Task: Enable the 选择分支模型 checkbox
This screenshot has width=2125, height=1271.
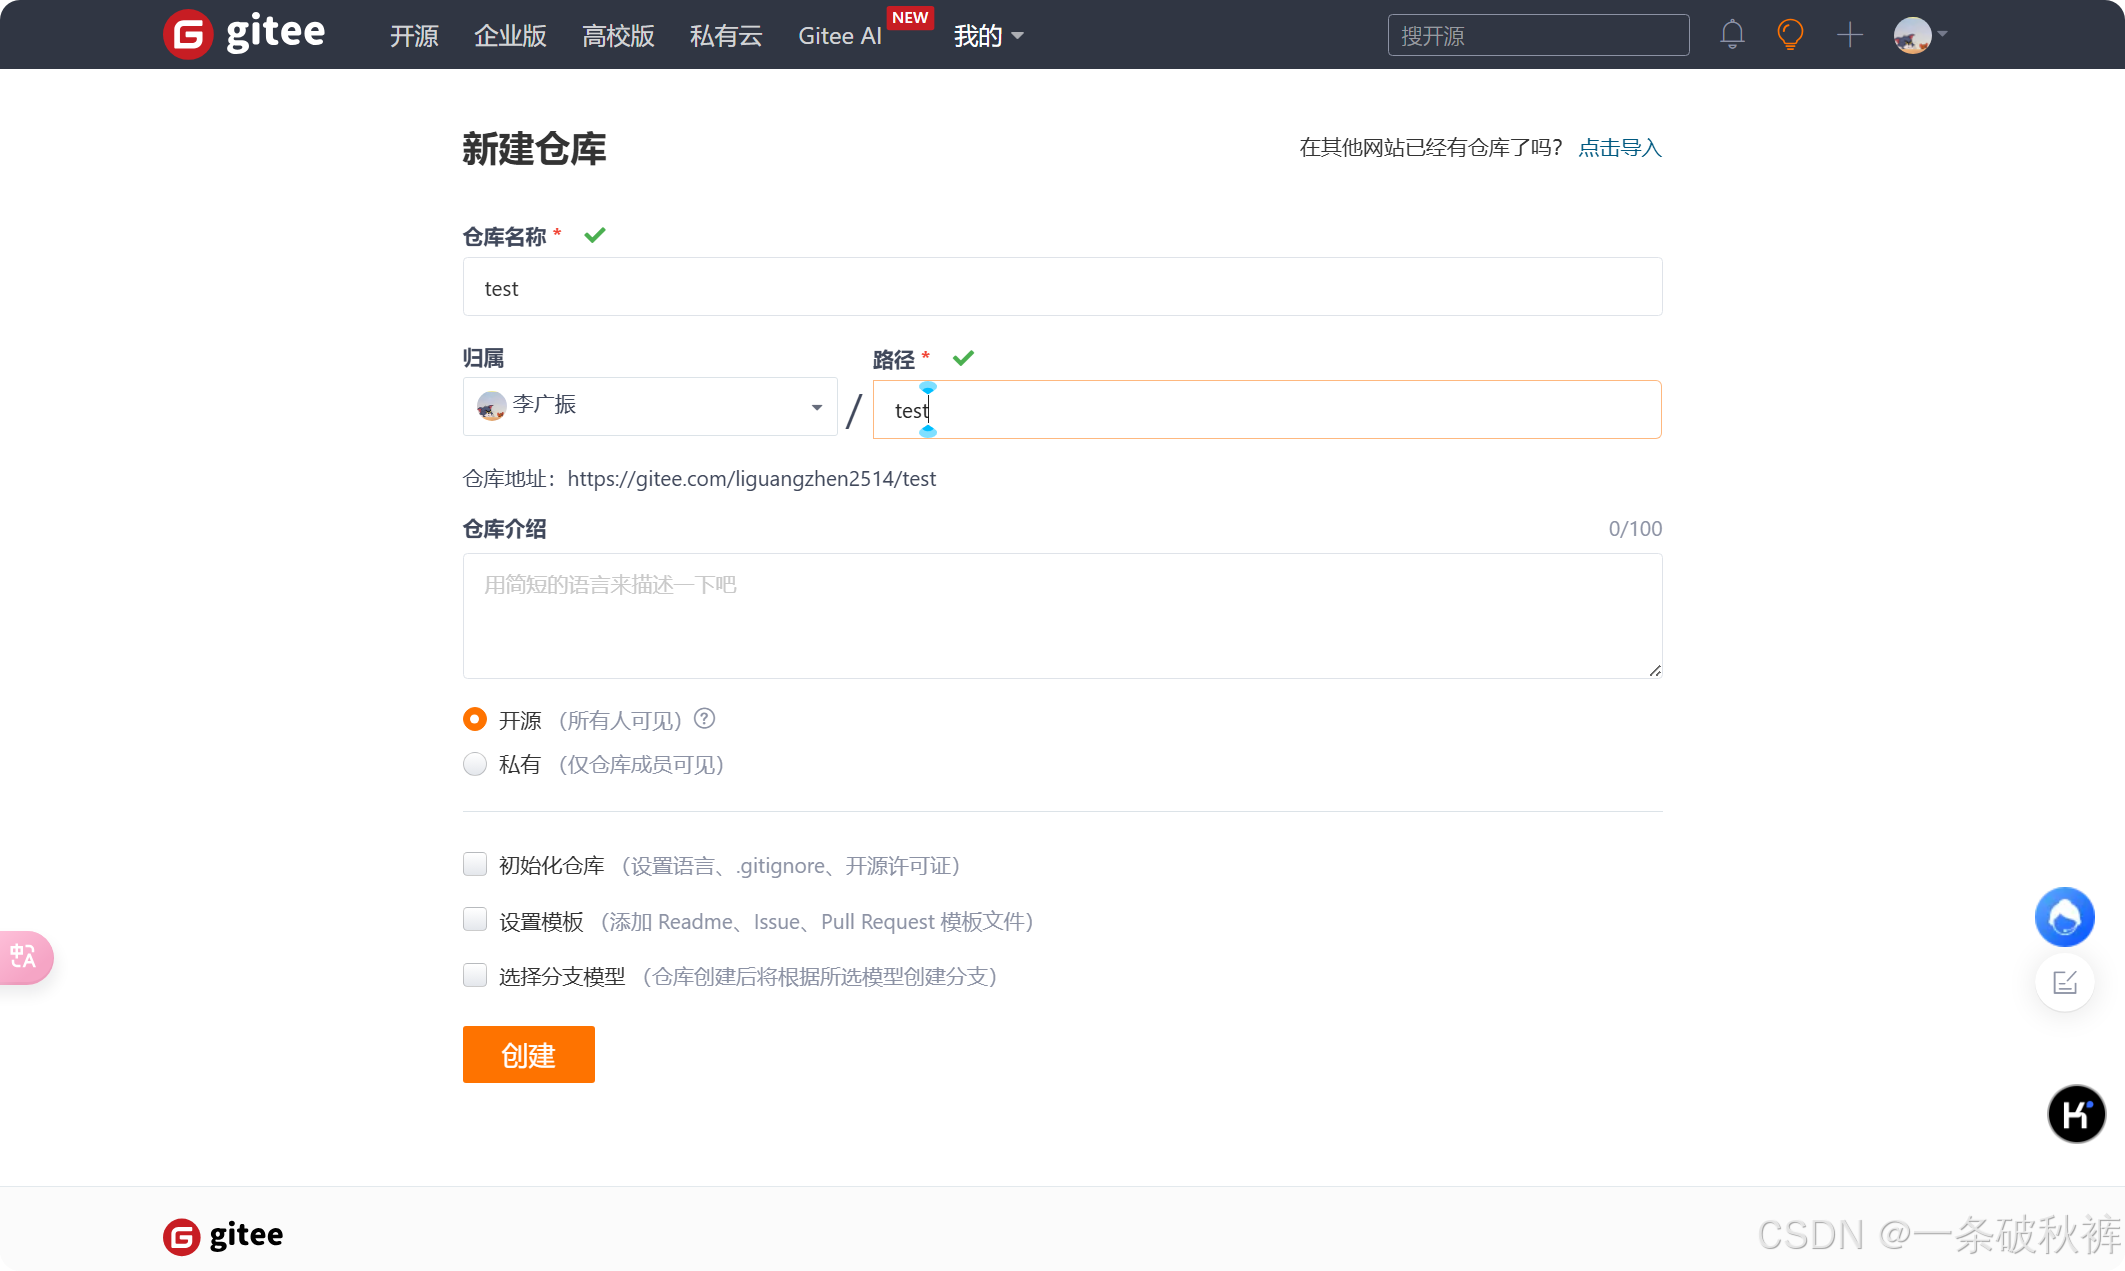Action: point(475,975)
